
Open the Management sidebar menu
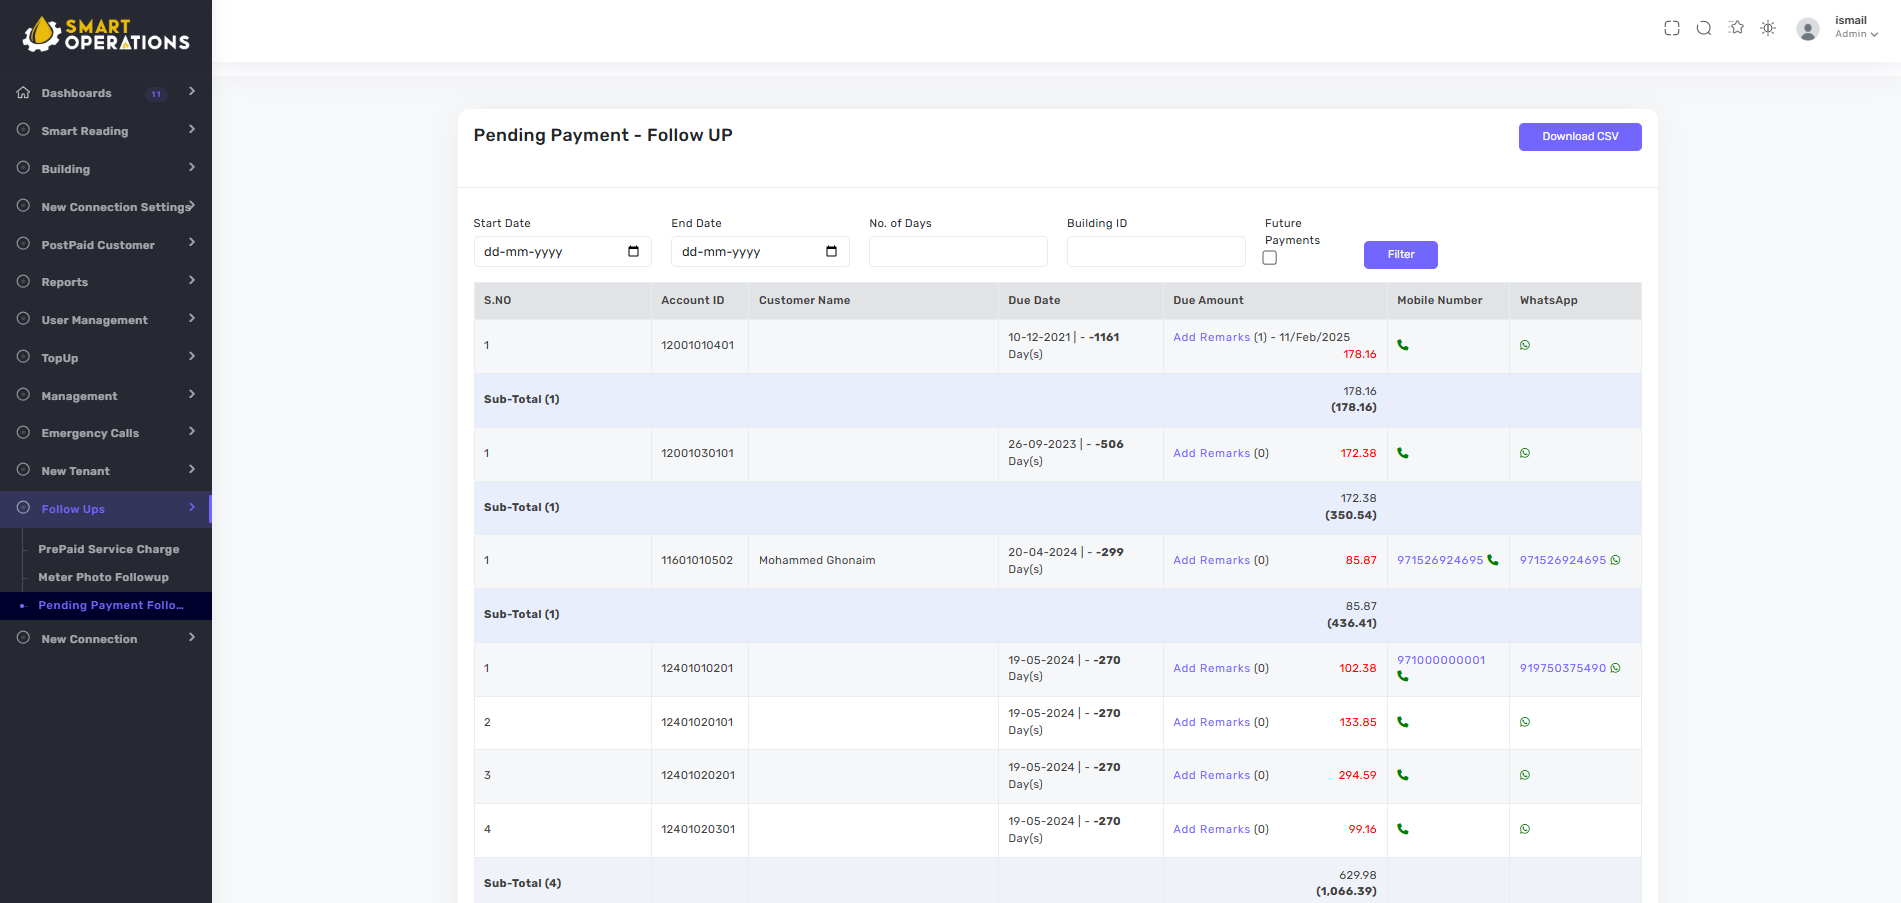point(106,396)
